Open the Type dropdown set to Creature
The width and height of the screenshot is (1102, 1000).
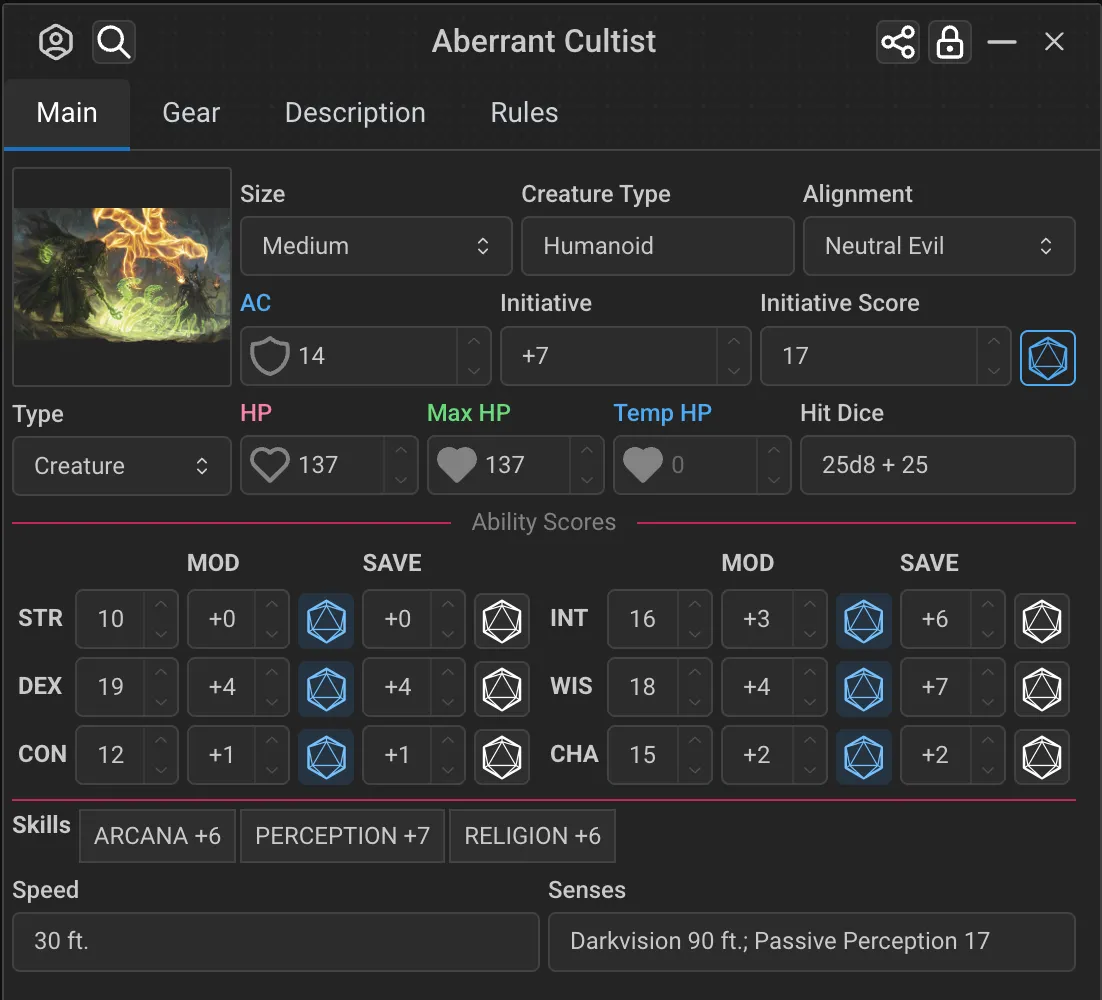tap(121, 466)
